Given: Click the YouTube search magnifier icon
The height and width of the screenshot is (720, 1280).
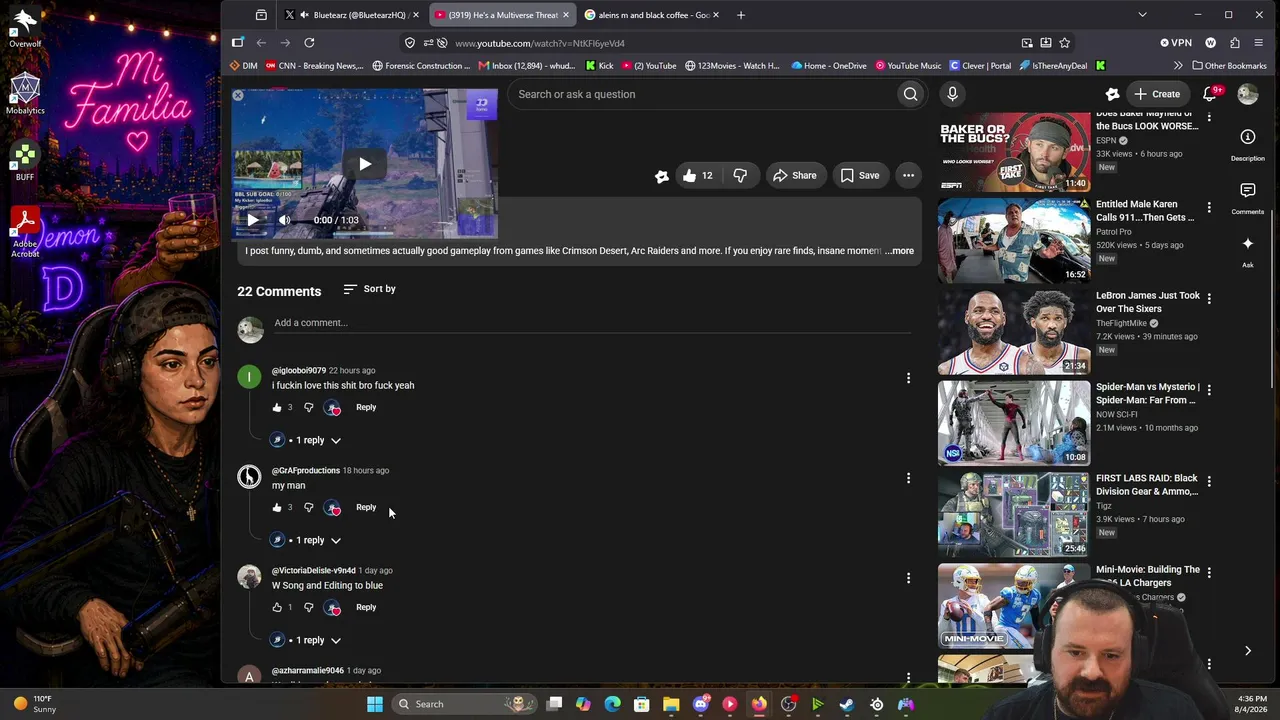Looking at the screenshot, I should pos(910,94).
